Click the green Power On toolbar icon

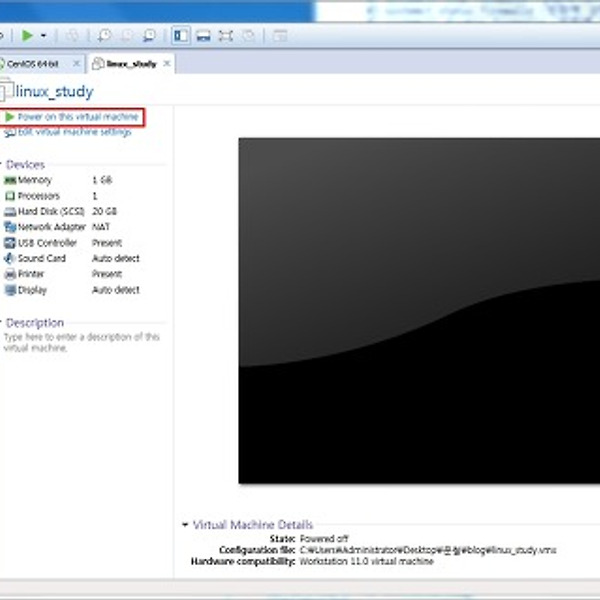tap(28, 35)
